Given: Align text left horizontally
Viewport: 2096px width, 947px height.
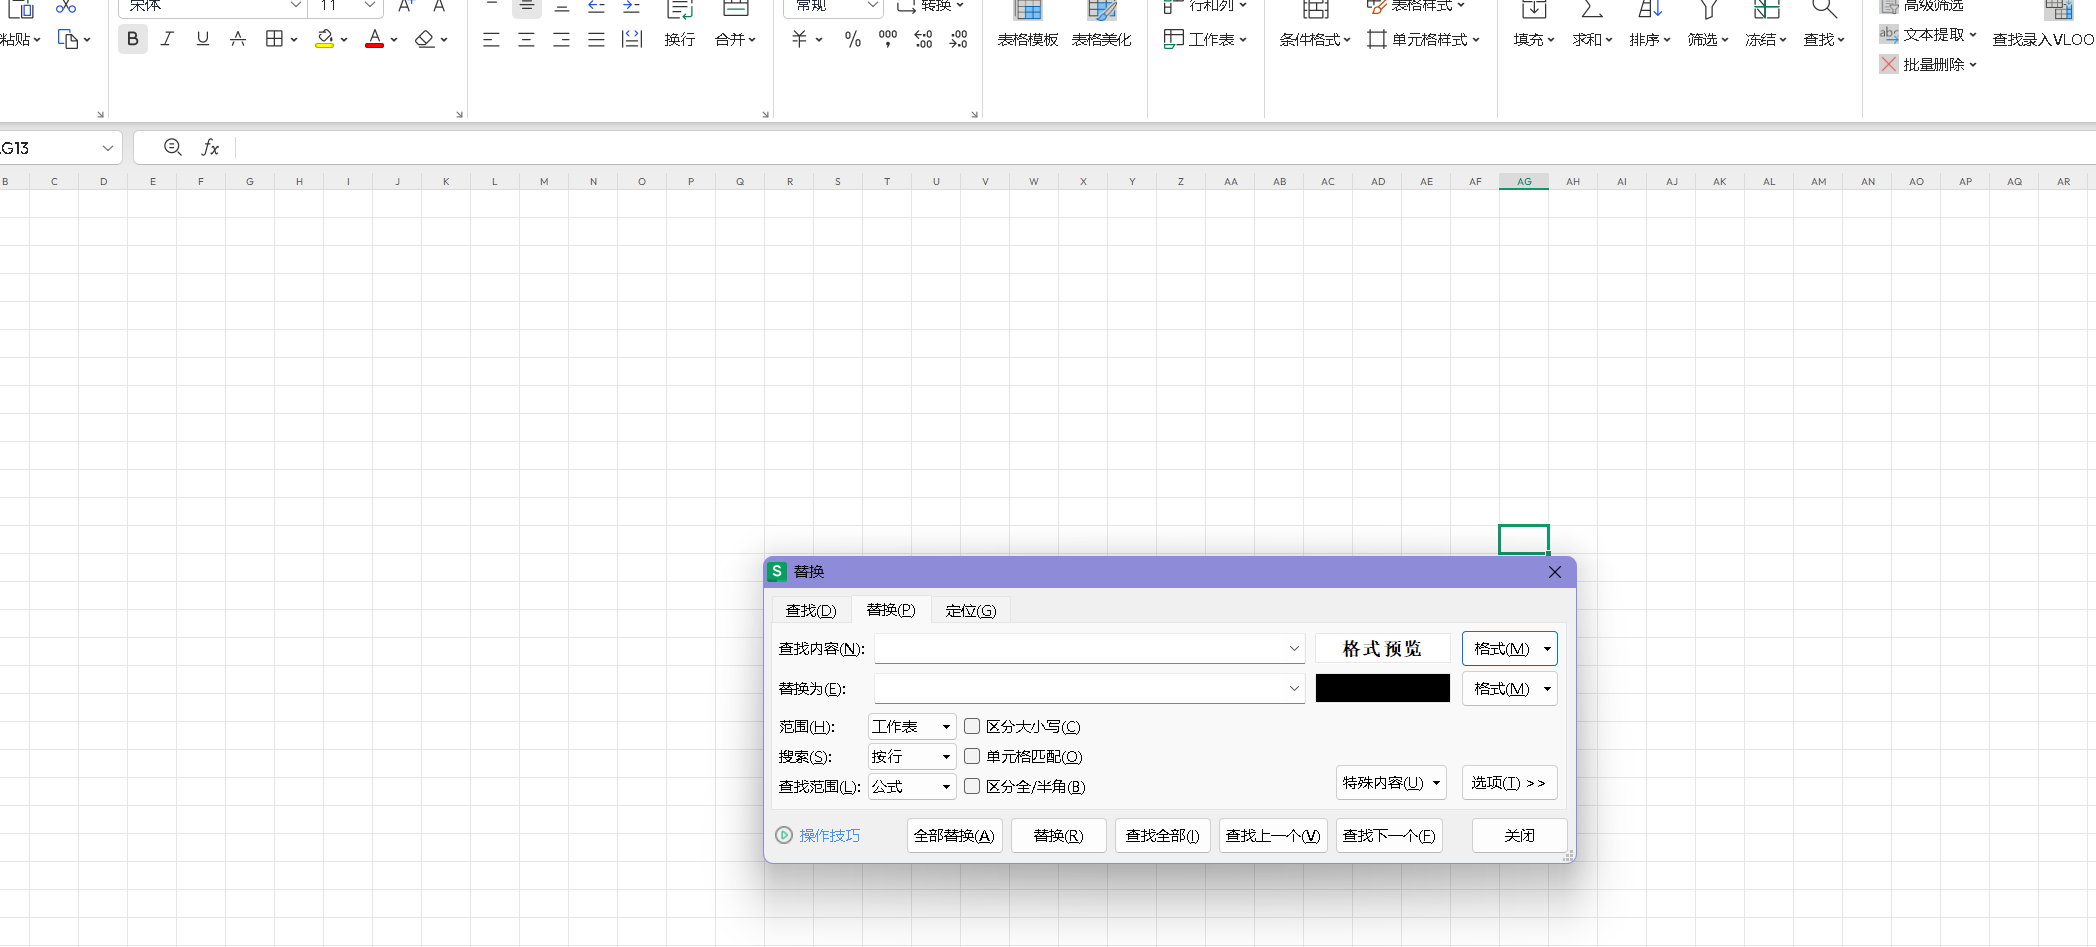Looking at the screenshot, I should [491, 40].
